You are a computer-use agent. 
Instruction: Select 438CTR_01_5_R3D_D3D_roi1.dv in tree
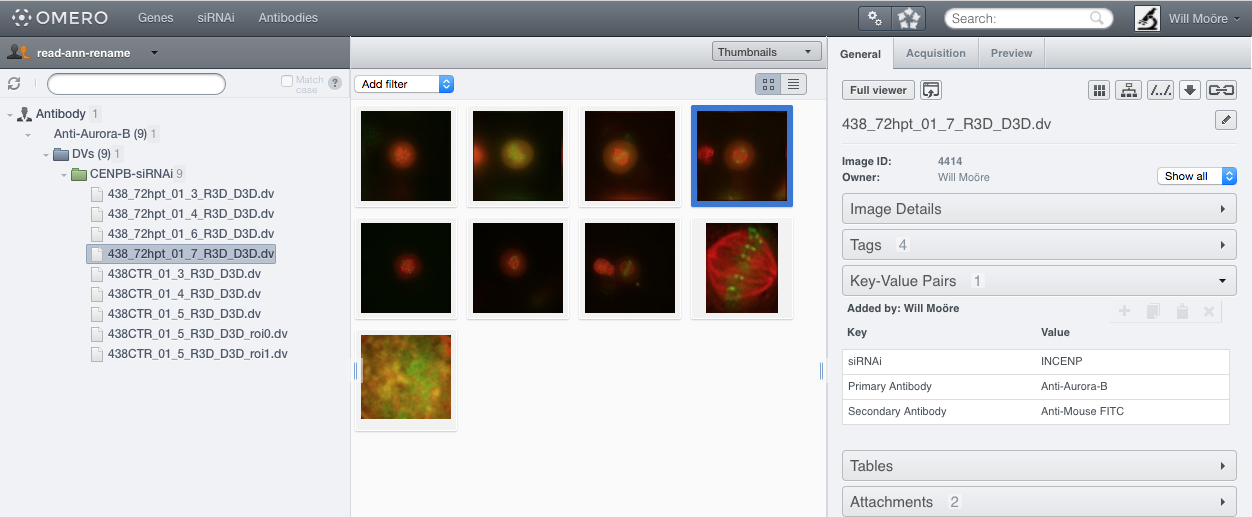pyautogui.click(x=197, y=354)
